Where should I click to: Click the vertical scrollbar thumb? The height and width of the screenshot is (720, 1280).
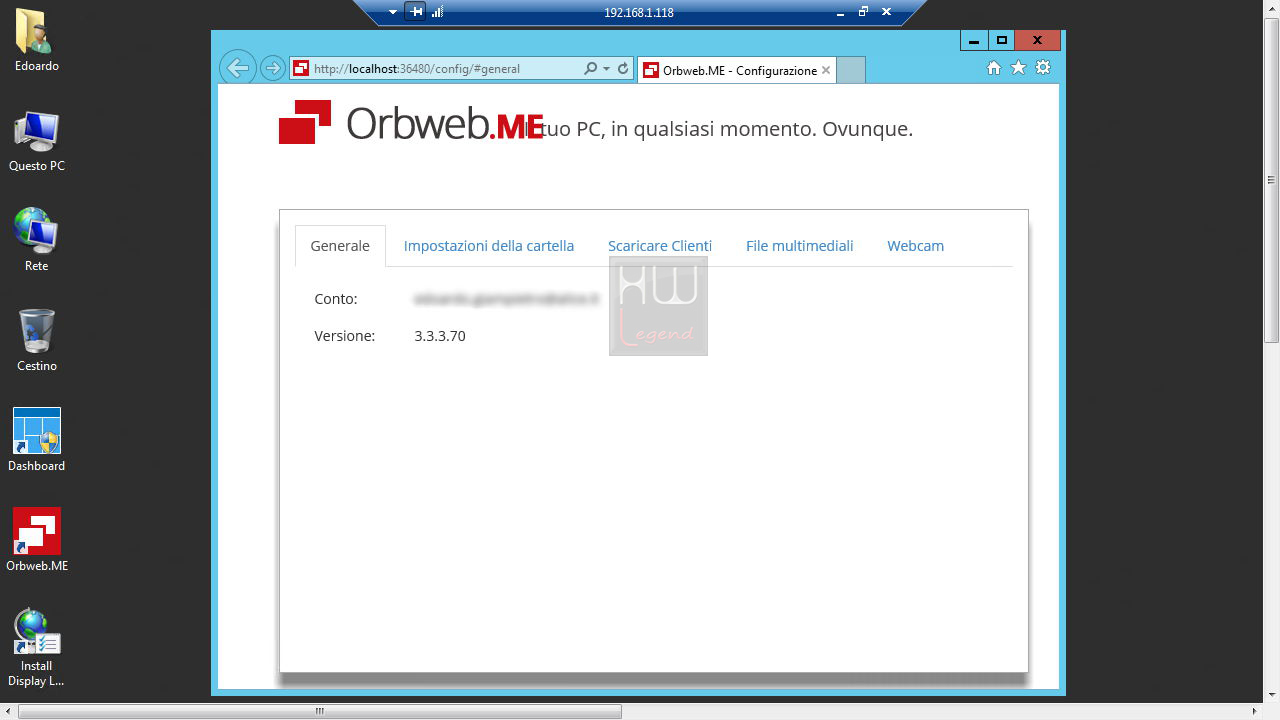pos(1272,179)
